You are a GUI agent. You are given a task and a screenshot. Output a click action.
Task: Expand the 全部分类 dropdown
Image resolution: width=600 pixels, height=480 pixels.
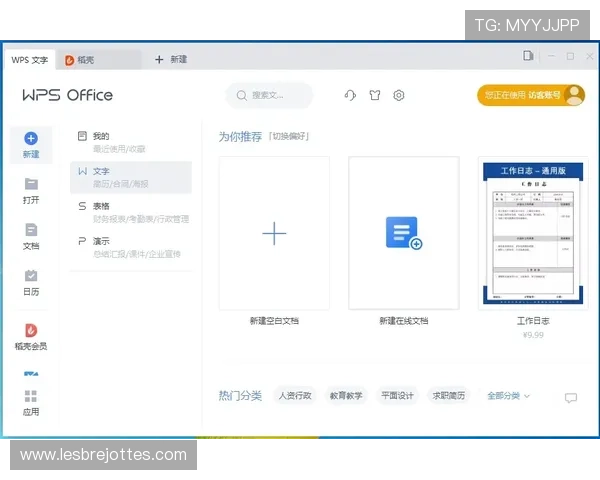(509, 396)
